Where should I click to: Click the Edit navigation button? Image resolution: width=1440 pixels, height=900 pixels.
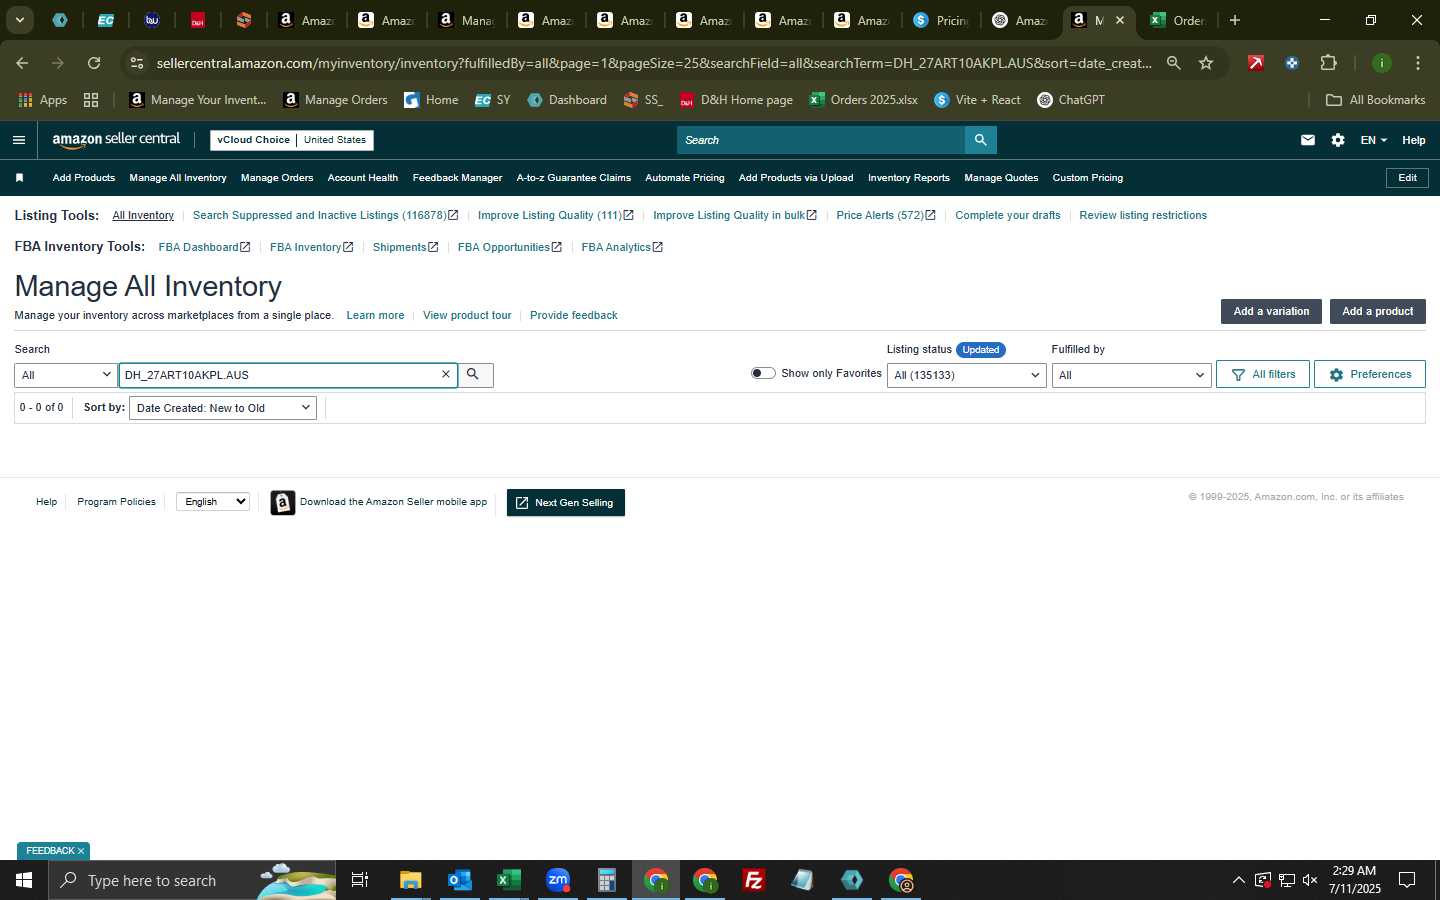[x=1407, y=178]
